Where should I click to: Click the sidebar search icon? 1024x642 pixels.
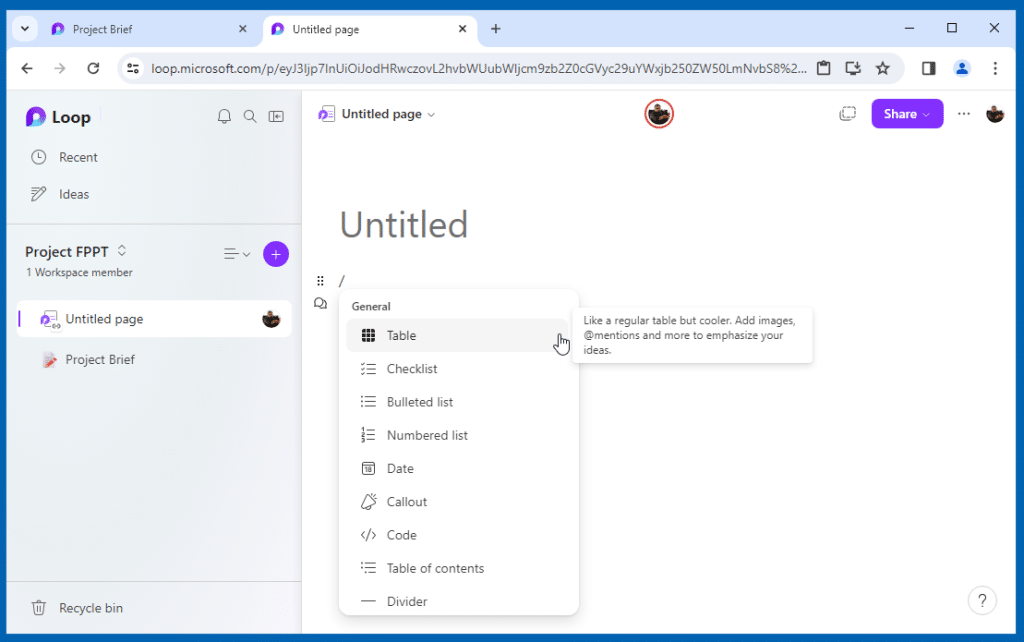[x=250, y=117]
